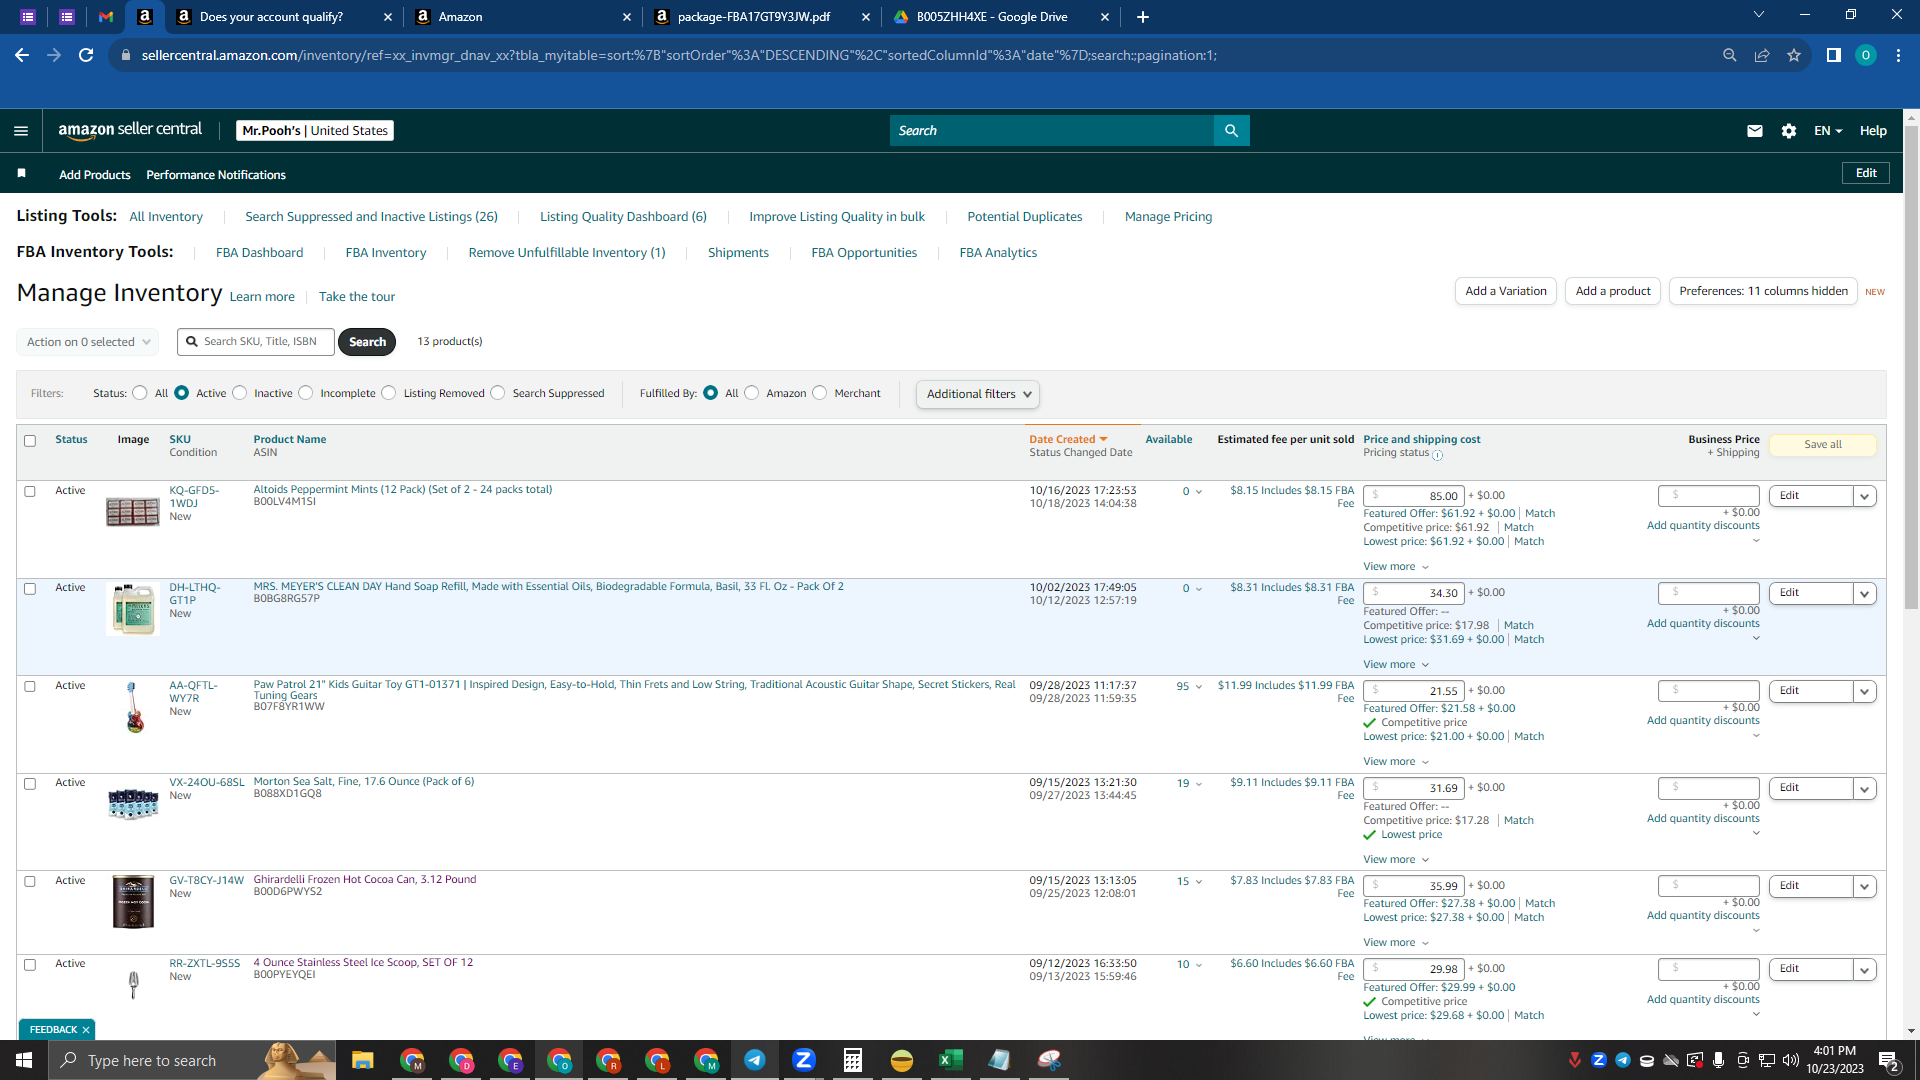Open Excel from the taskbar
The width and height of the screenshot is (1920, 1080).
click(x=951, y=1060)
